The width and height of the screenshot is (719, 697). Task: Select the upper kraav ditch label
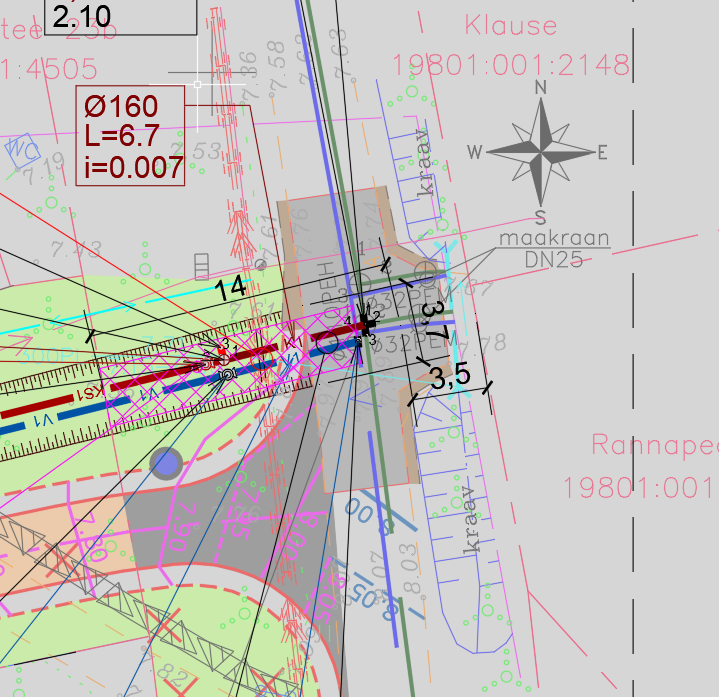click(x=428, y=160)
